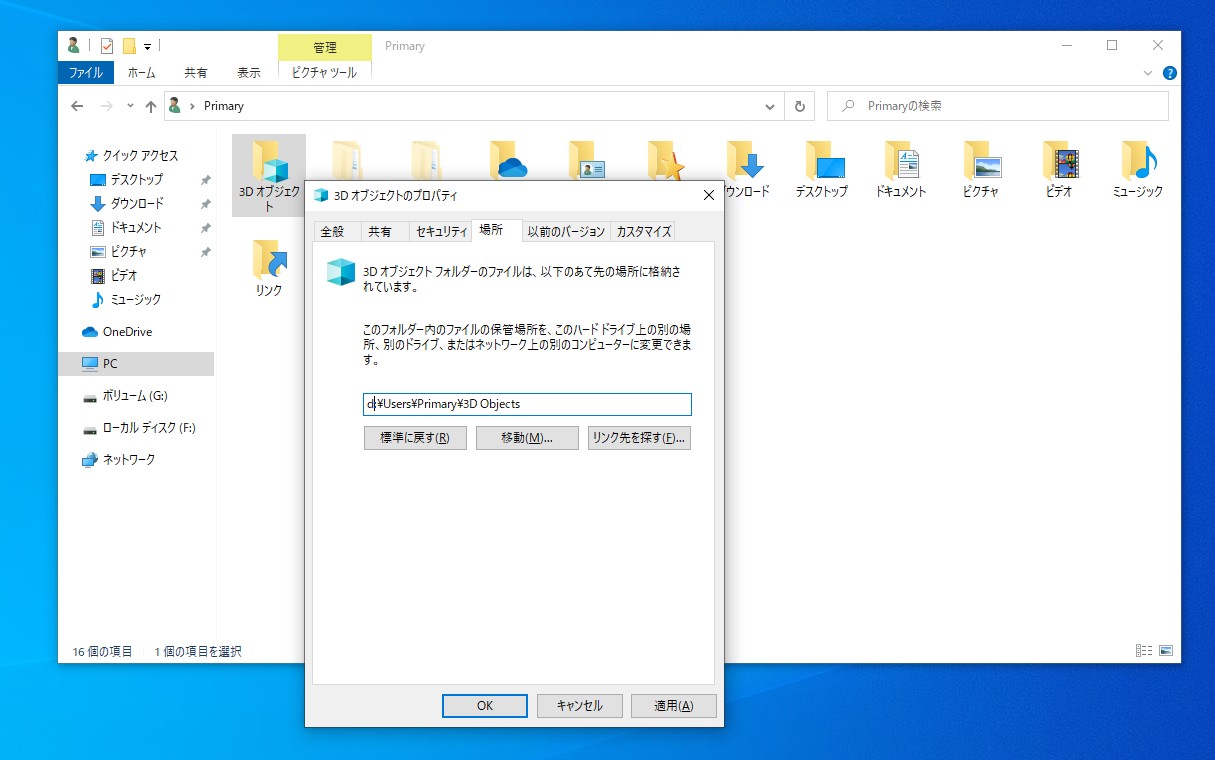The height and width of the screenshot is (760, 1215).
Task: Click the 標準に戻す(R) button
Action: point(415,438)
